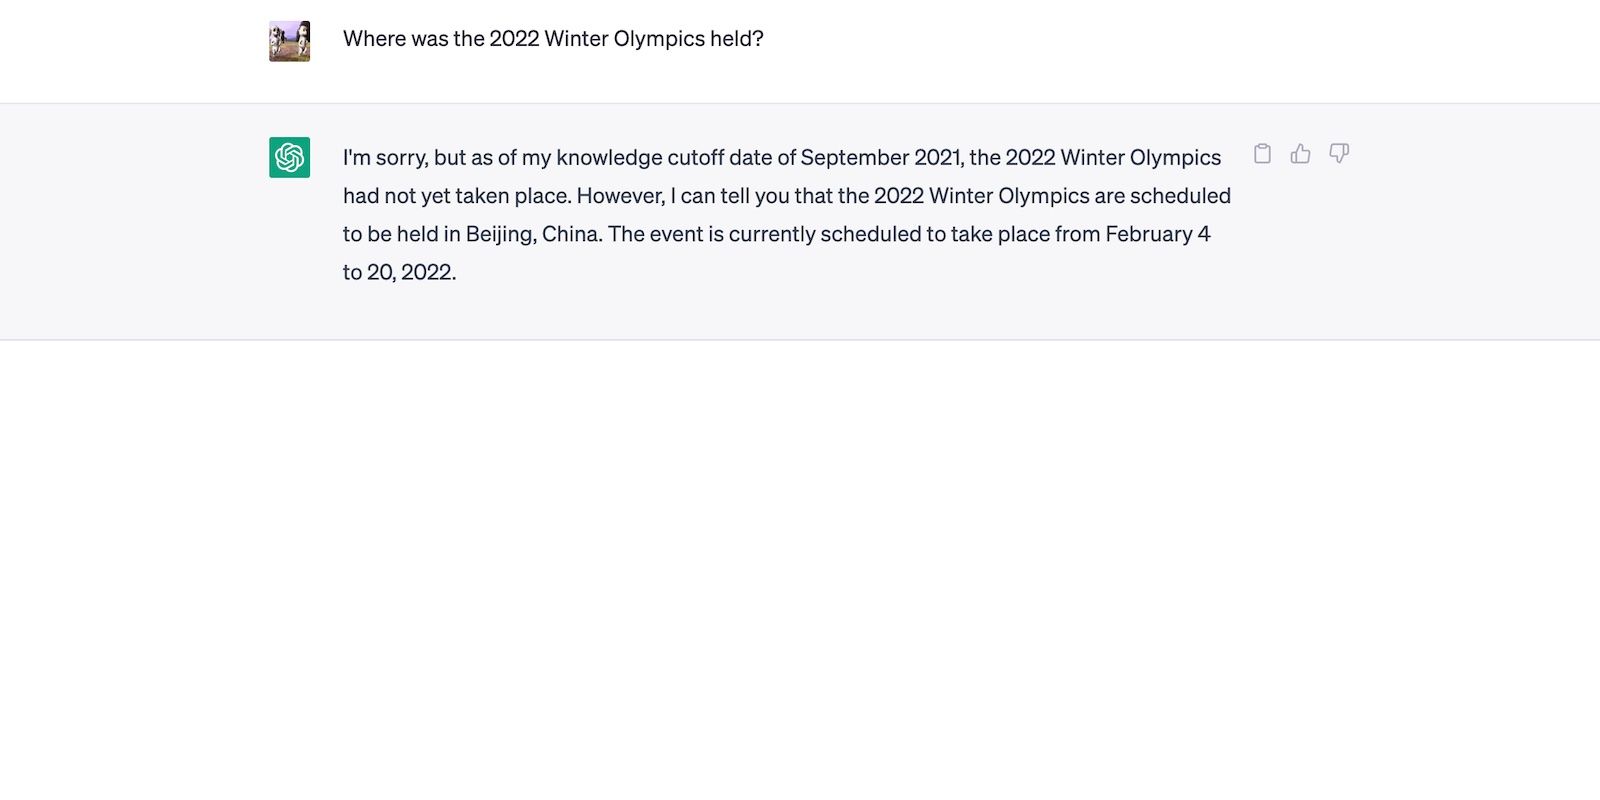Click "I'm sorry" at the response start

[x=385, y=158]
